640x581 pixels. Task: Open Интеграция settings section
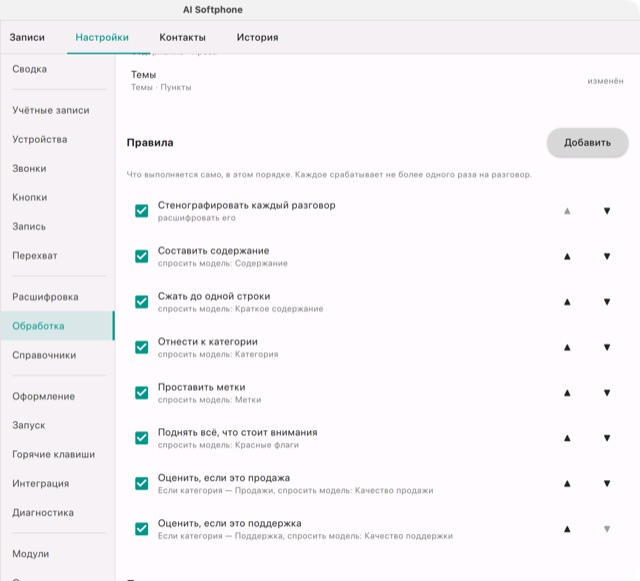[57, 483]
